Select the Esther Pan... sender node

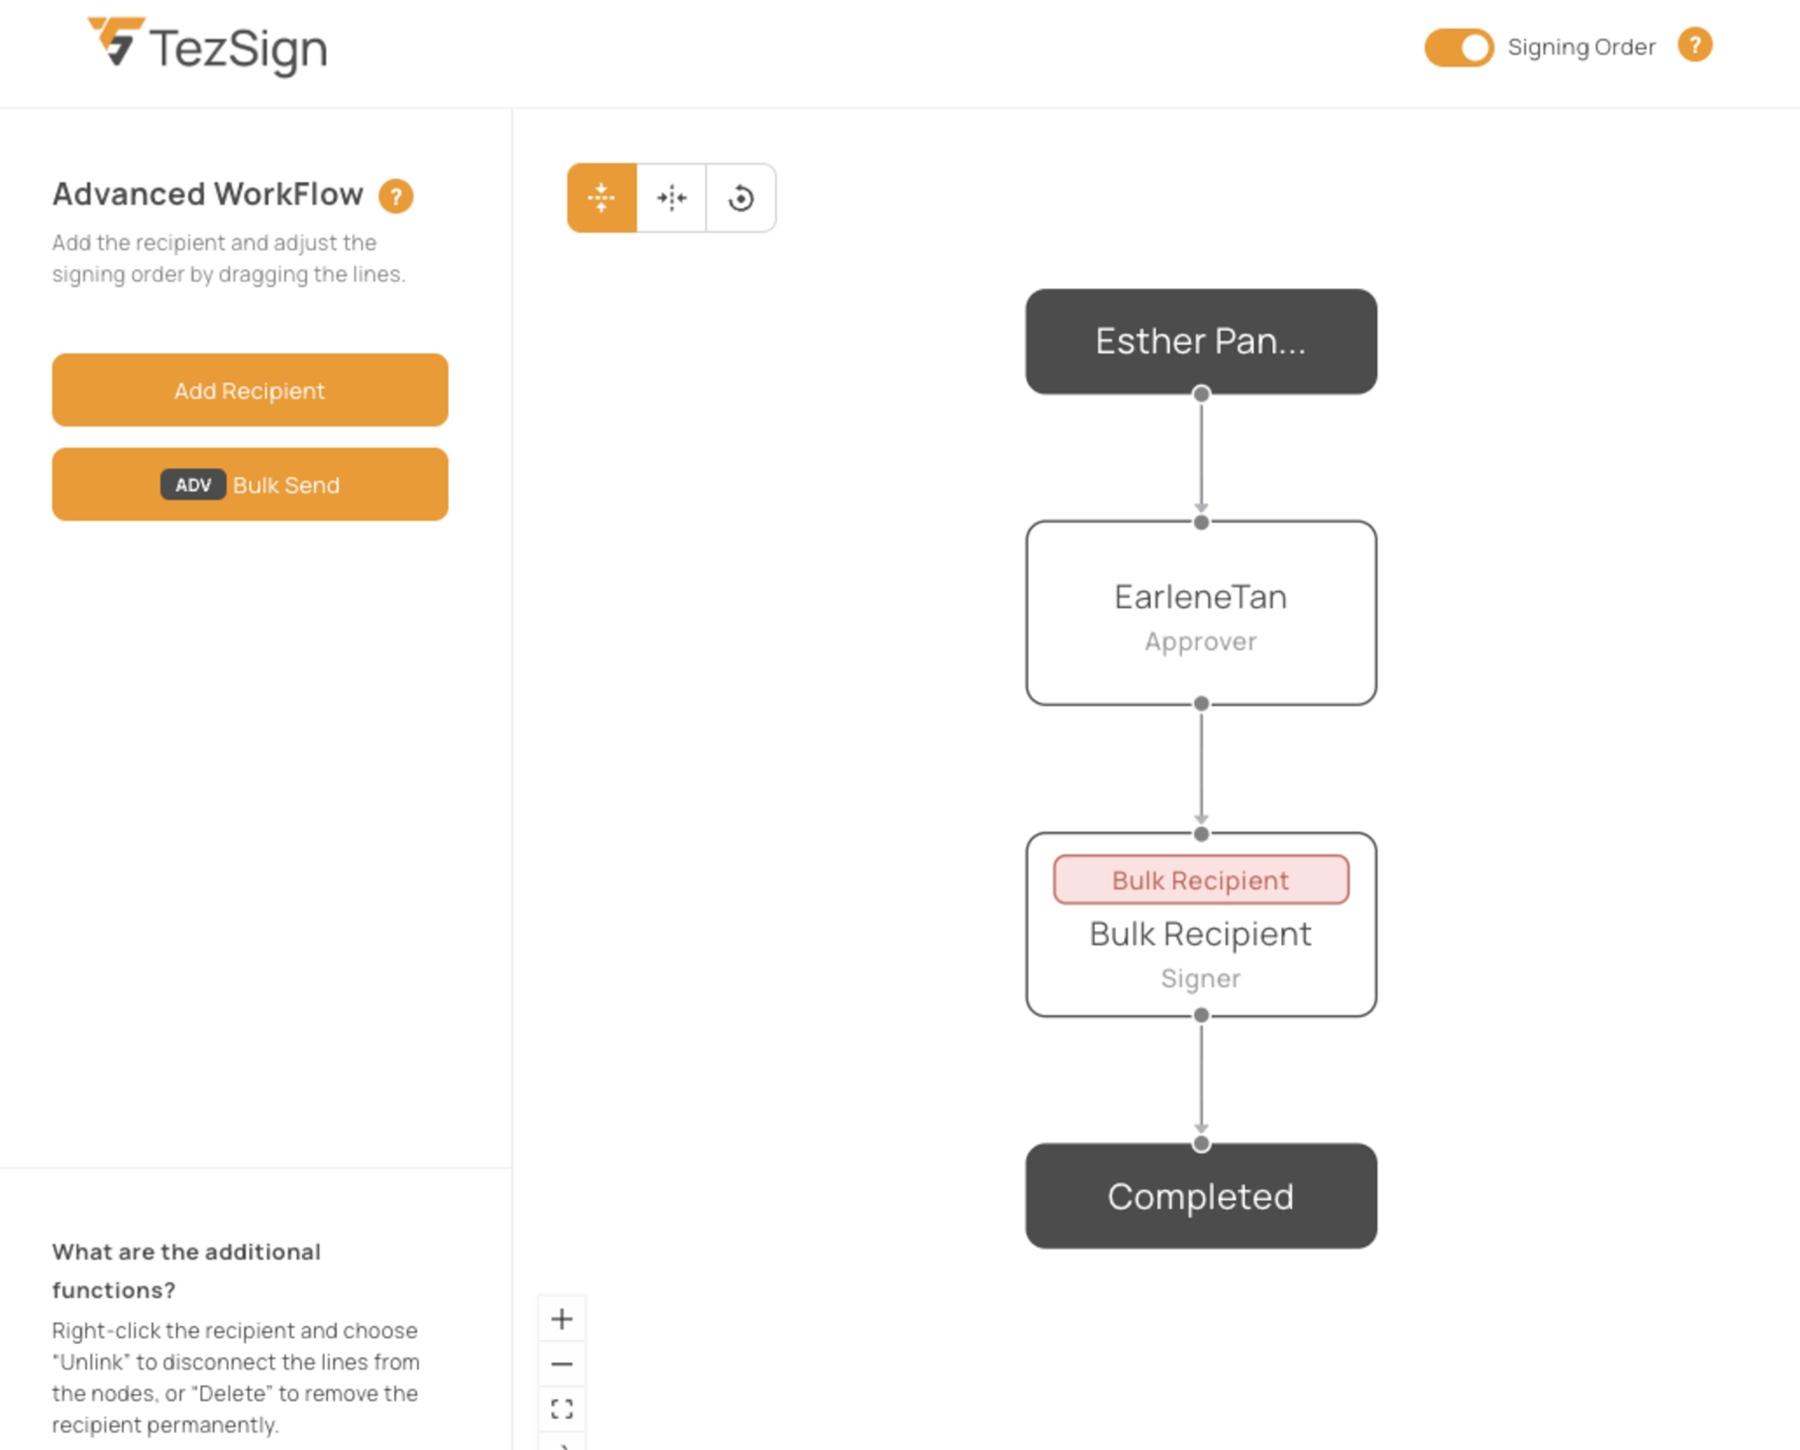(x=1201, y=341)
